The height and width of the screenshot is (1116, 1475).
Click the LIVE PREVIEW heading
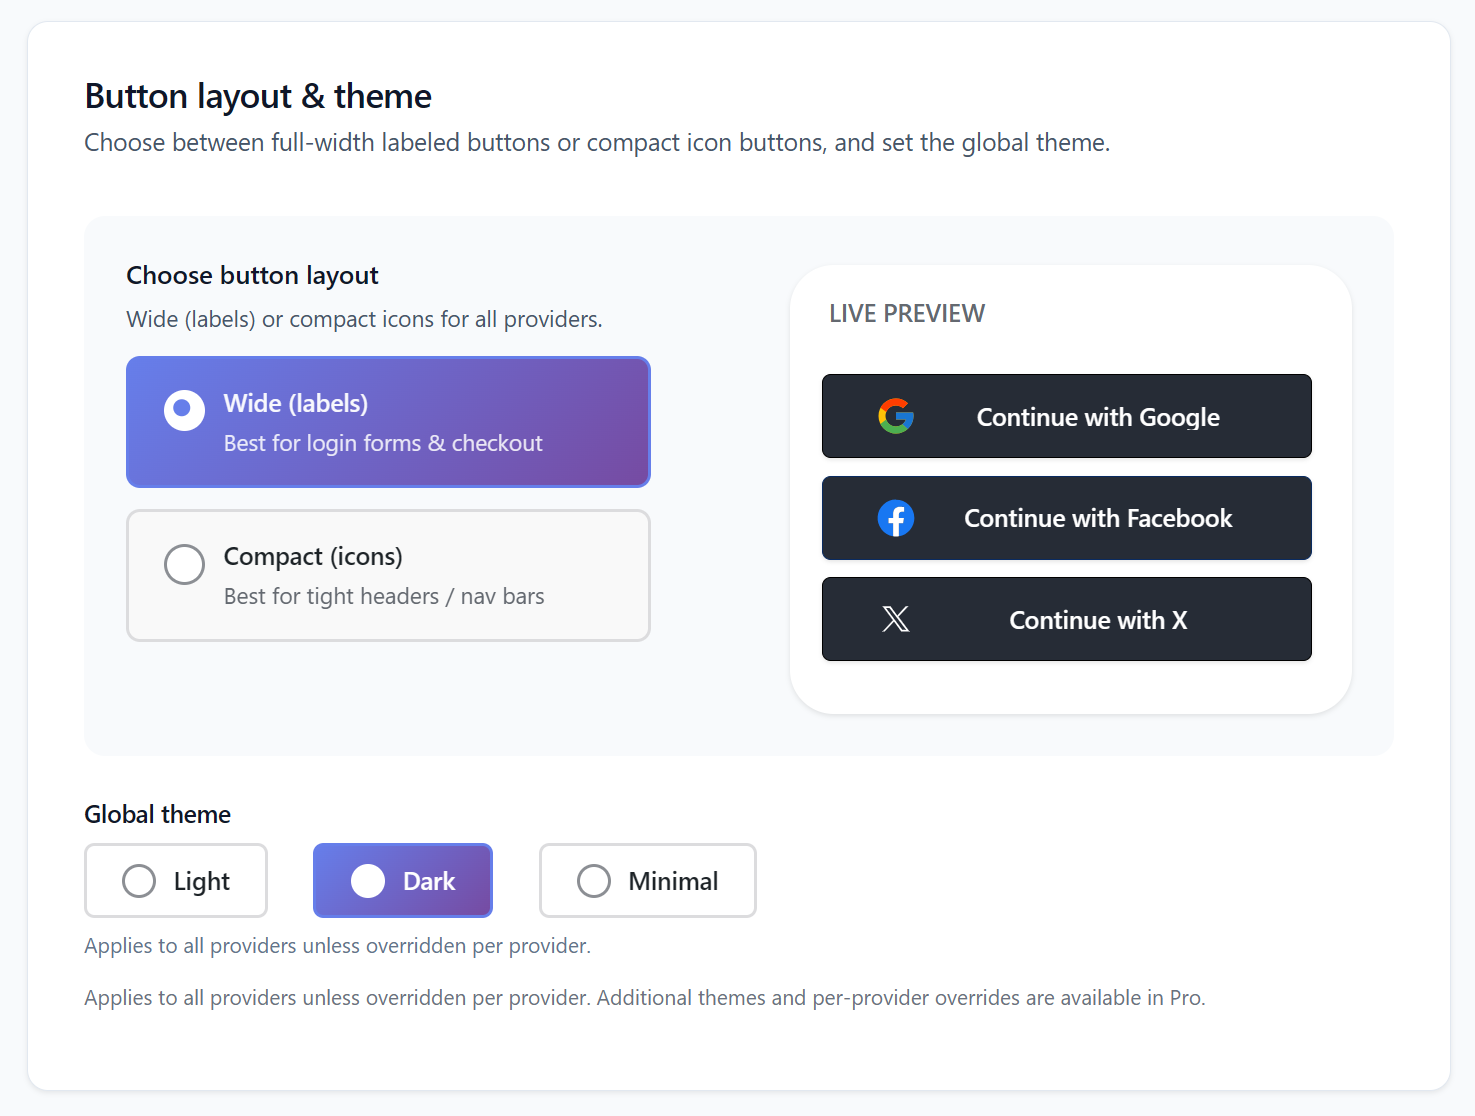[907, 314]
